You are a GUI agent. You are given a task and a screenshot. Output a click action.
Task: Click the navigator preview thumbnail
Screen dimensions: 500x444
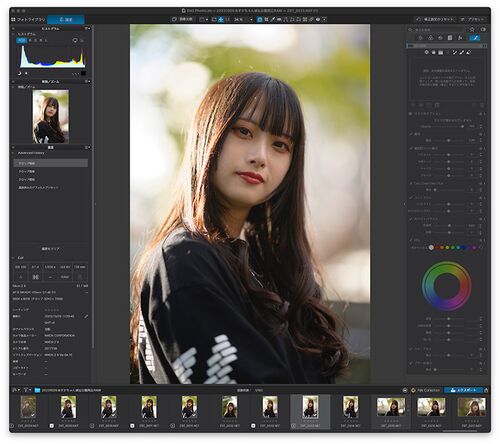51,116
